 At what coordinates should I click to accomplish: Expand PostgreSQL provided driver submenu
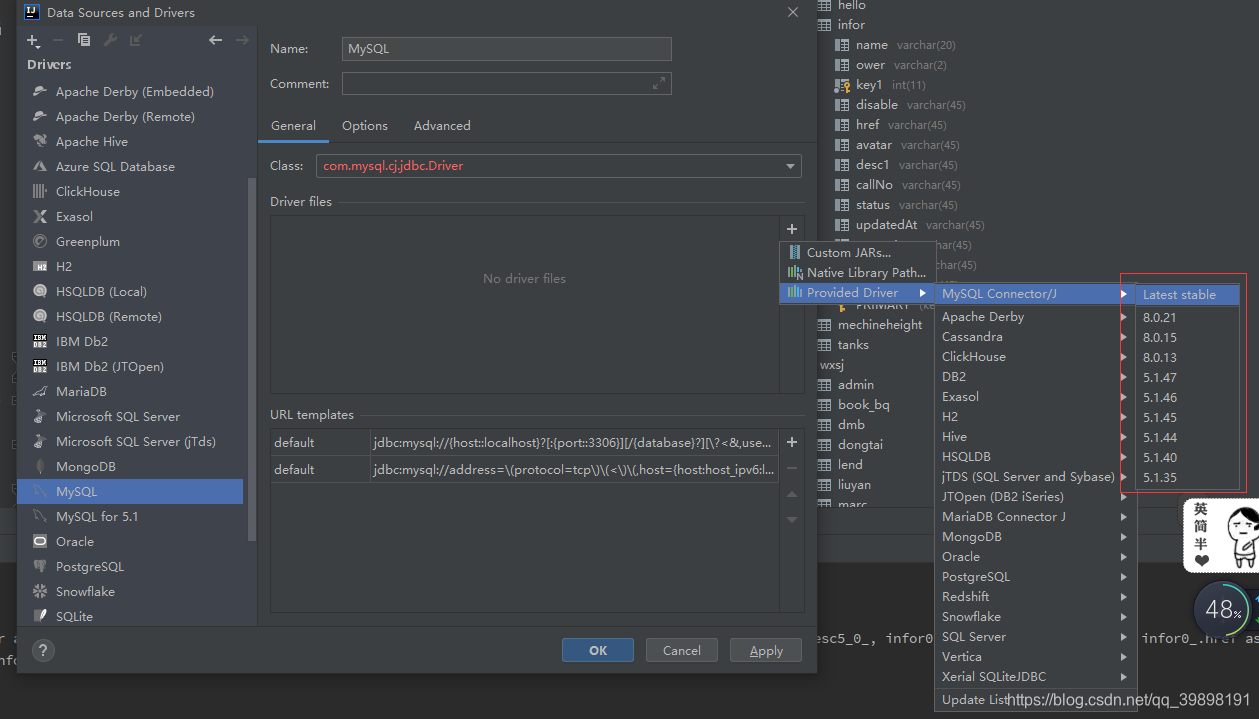pyautogui.click(x=1036, y=576)
